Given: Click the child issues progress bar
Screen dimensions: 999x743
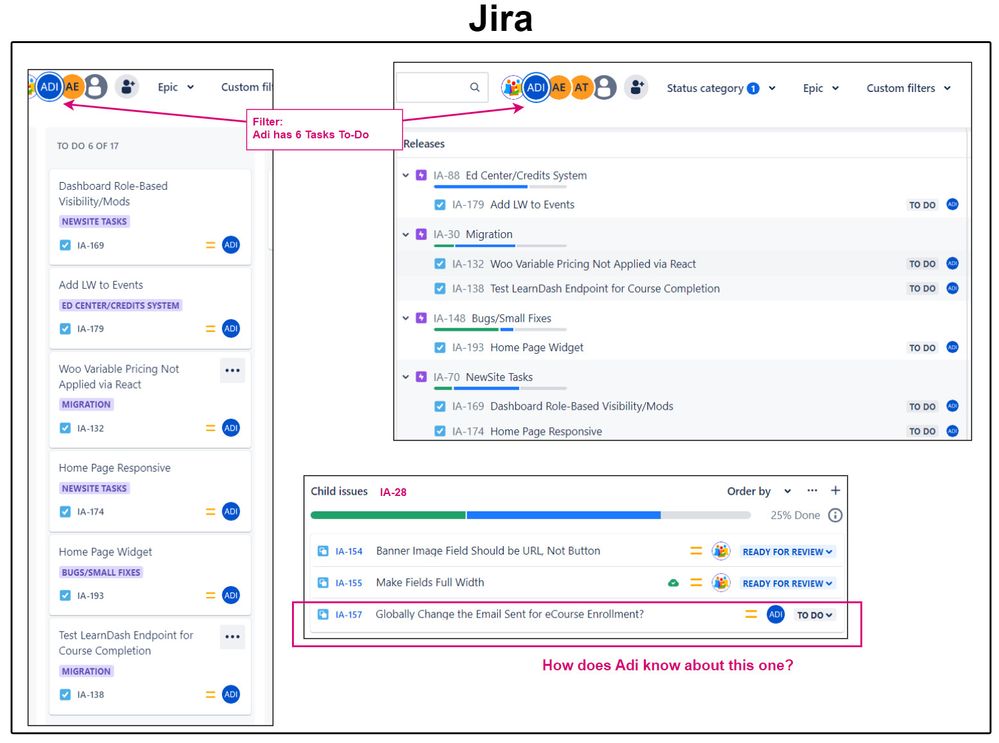Looking at the screenshot, I should 531,515.
